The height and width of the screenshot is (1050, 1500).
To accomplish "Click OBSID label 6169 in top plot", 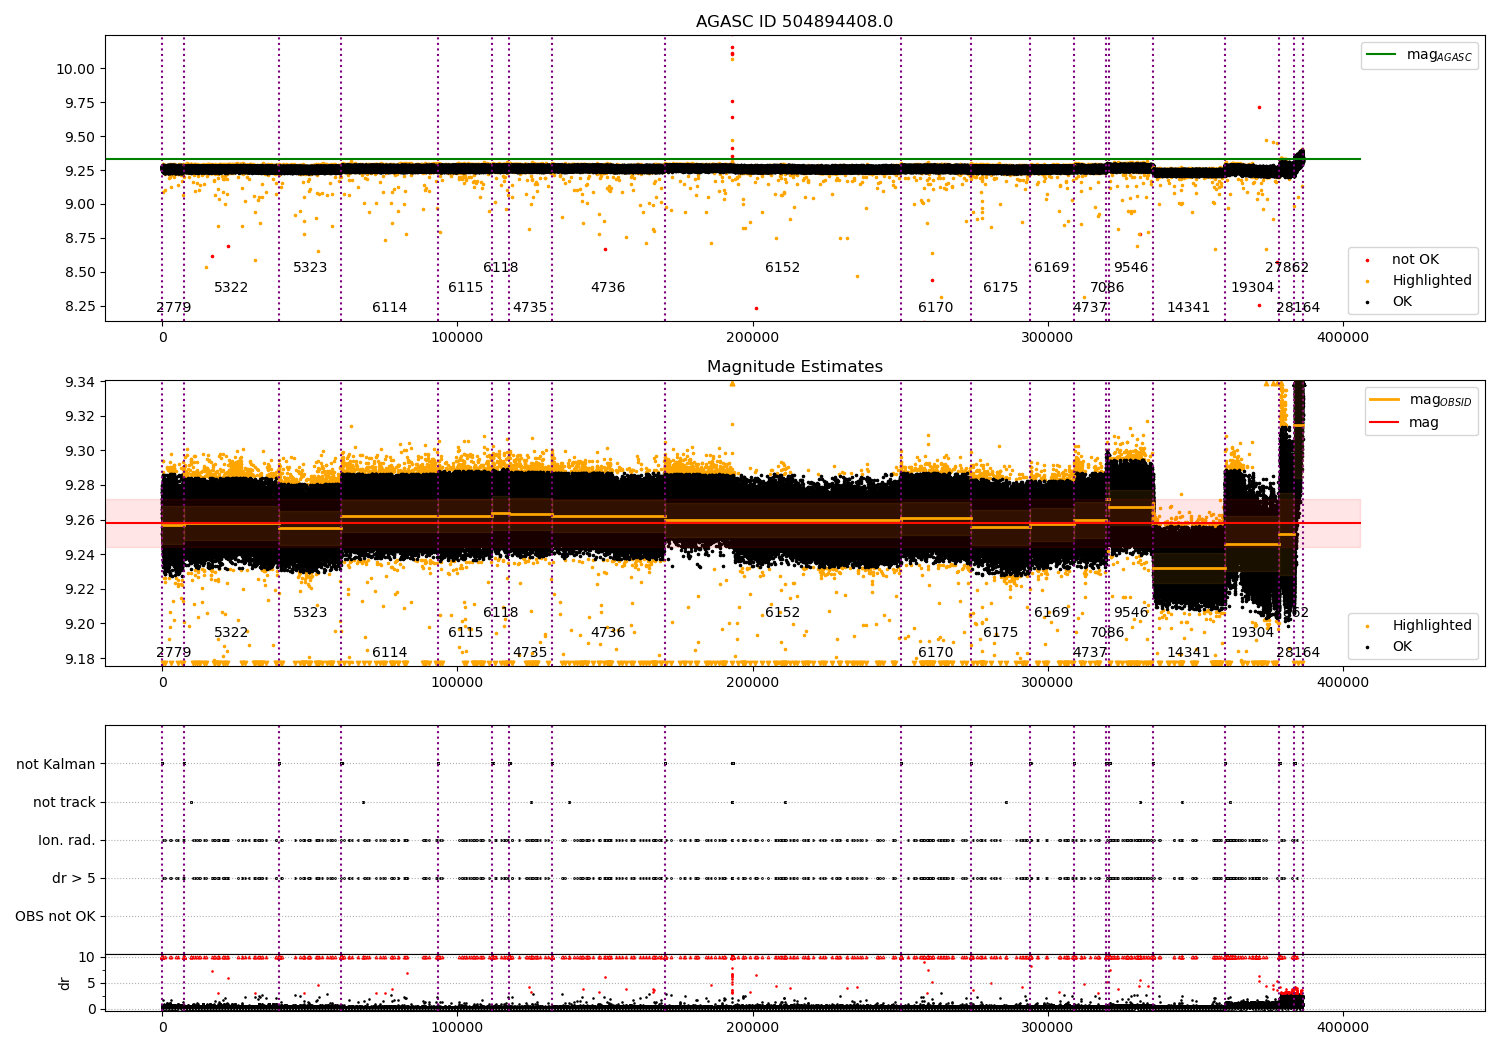I will 1052,268.
